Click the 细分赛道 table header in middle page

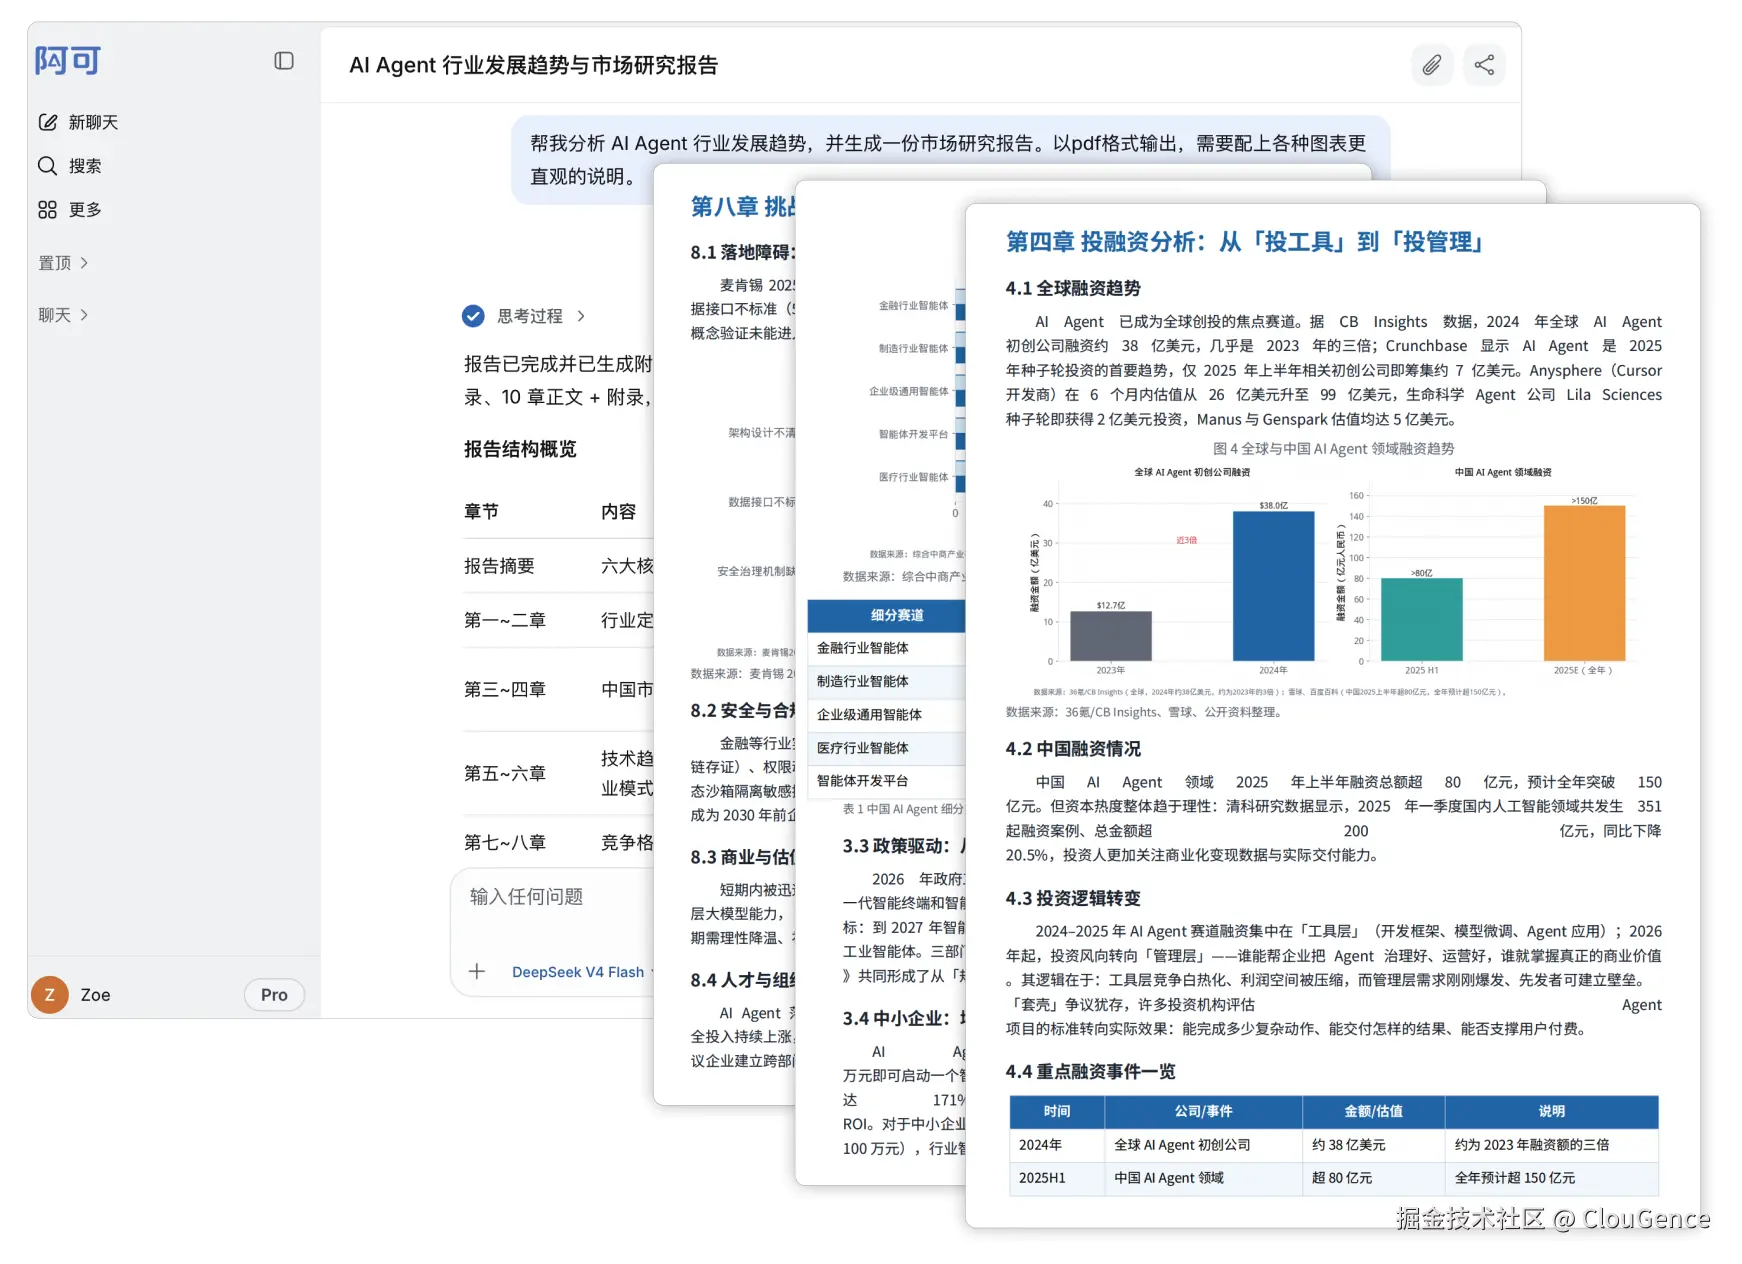tap(887, 615)
